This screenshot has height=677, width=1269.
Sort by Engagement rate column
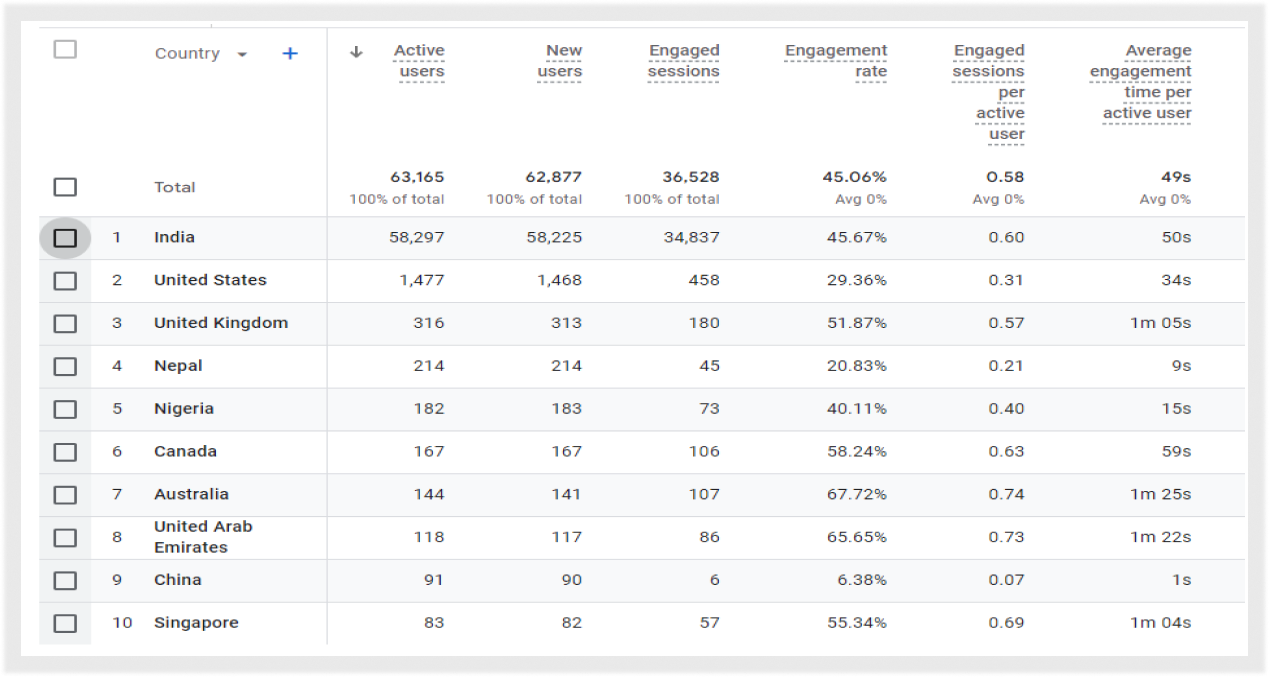tap(836, 61)
